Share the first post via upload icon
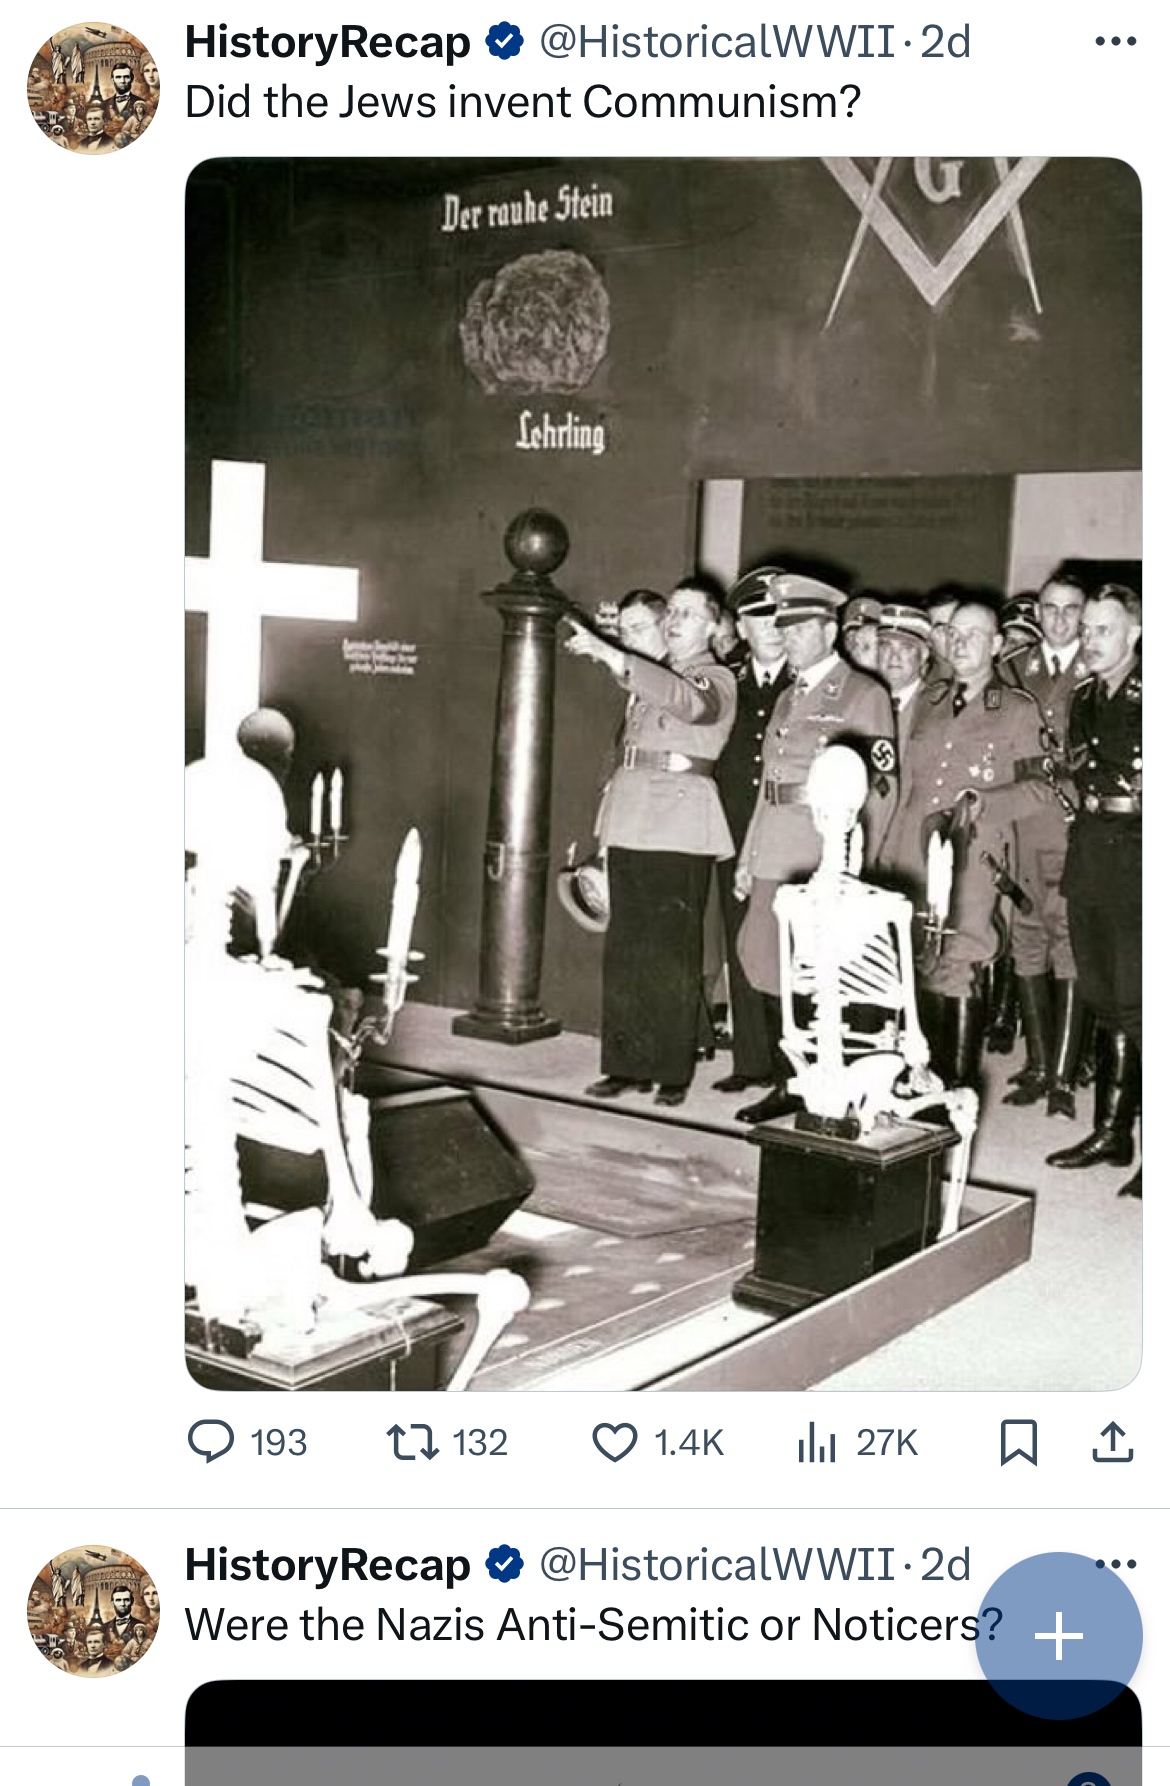 pos(1112,1442)
